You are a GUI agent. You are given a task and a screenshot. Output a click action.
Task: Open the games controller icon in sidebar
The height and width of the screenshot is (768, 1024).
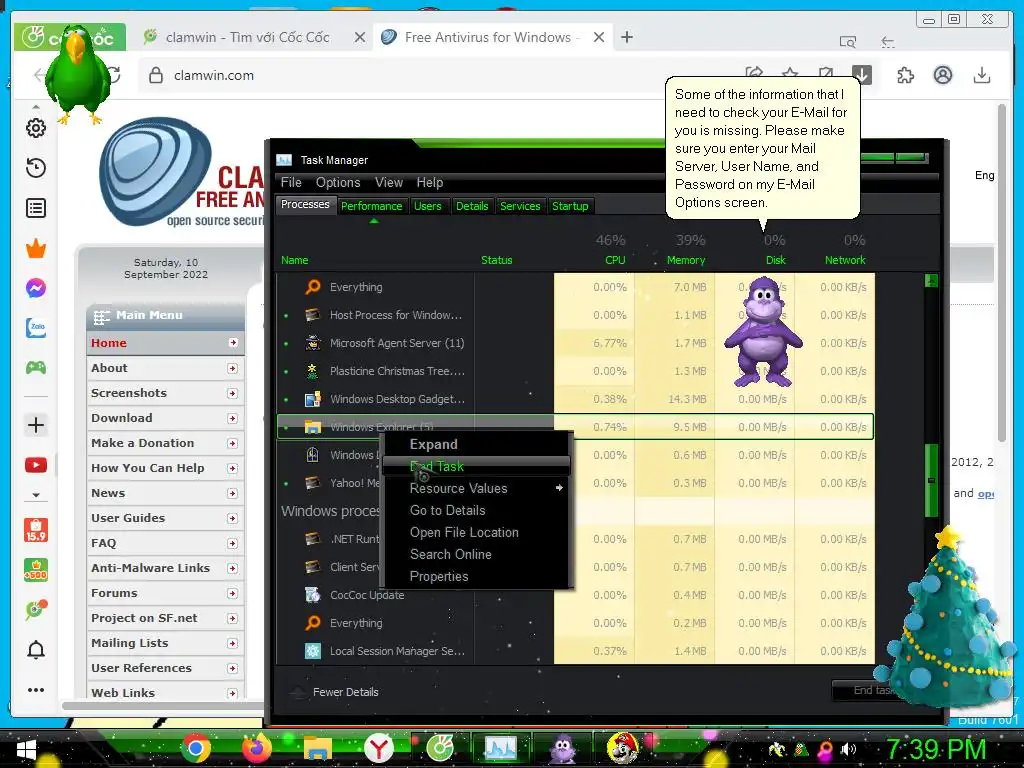36,368
